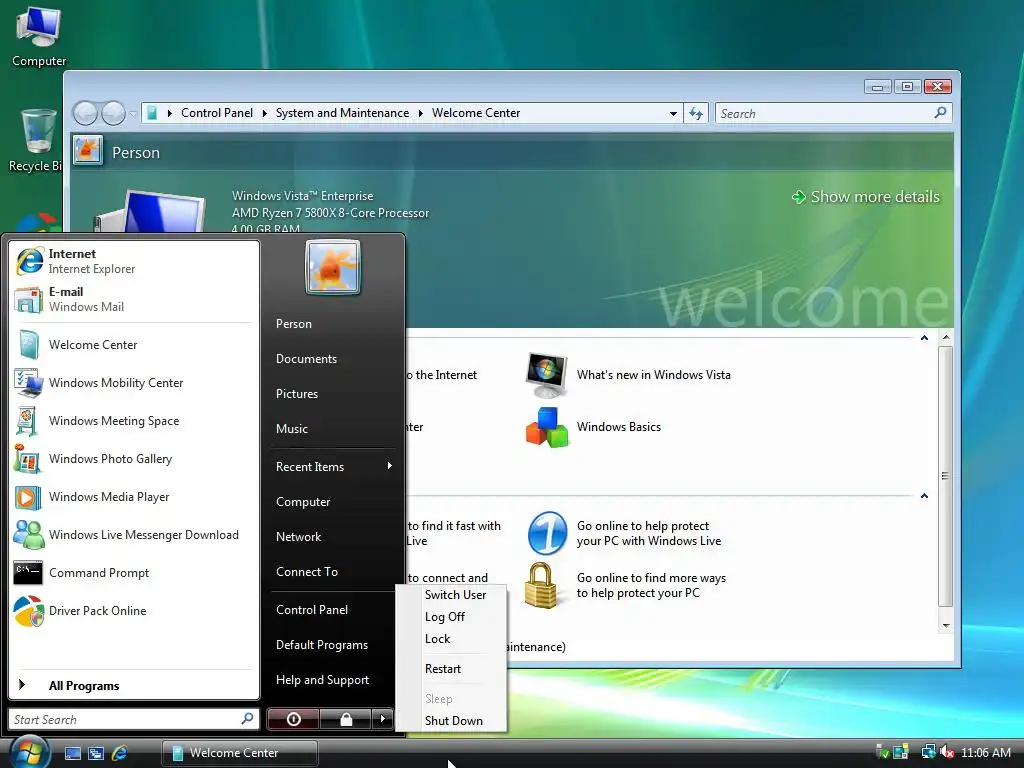Click the network tray icon
The width and height of the screenshot is (1024, 768).
click(927, 752)
